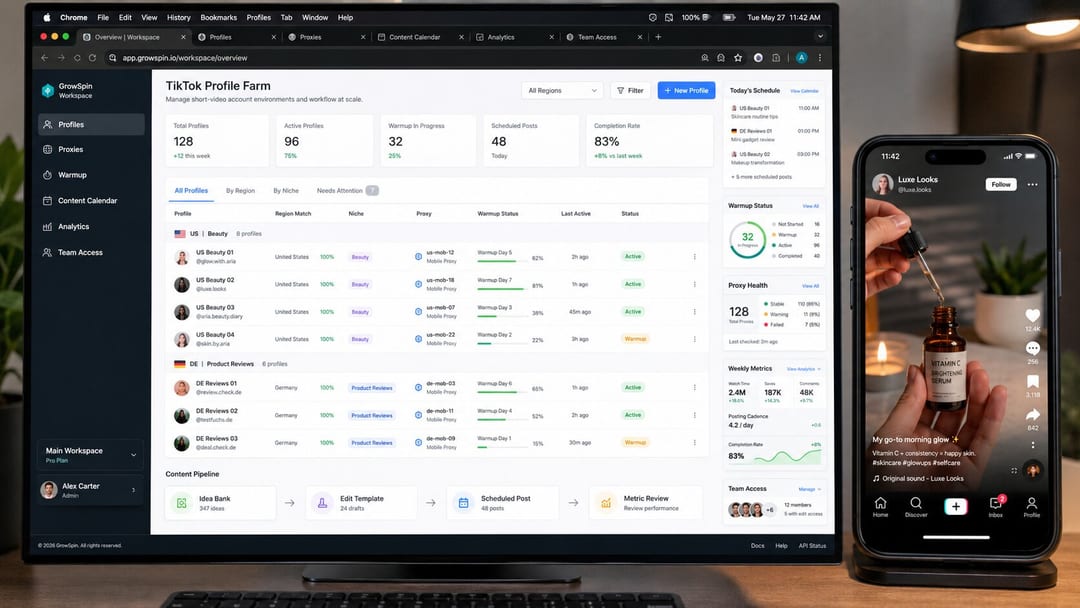Open the three-dot menu on the phone video

(1032, 185)
